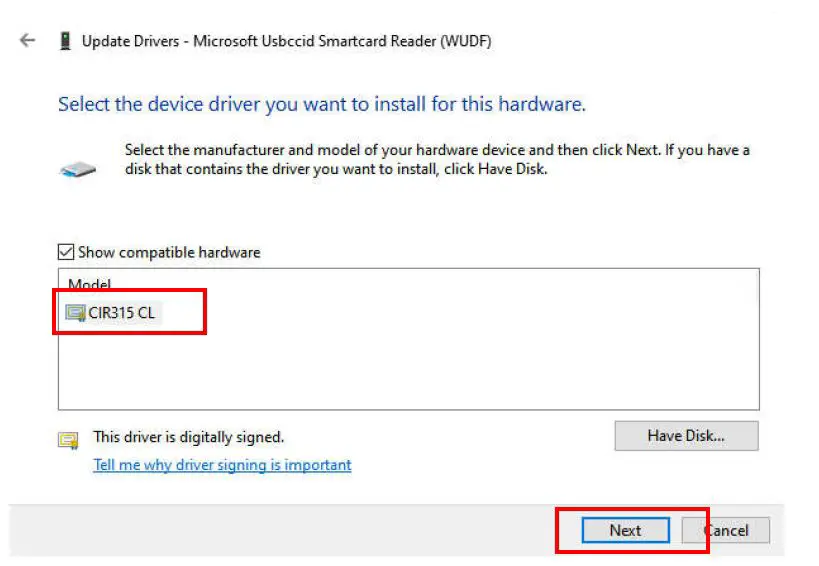Click the Select the device driver heading
The image size is (819, 566).
(x=321, y=104)
